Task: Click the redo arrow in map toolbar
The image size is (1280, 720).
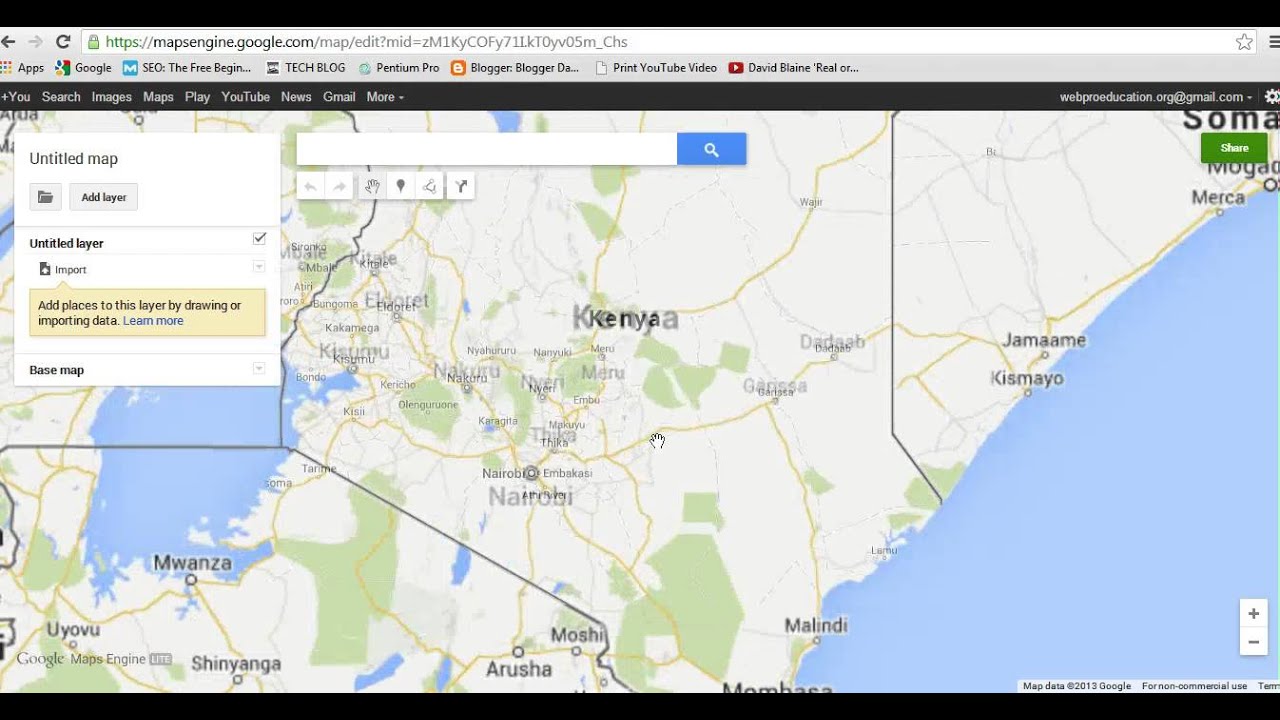Action: 340,186
